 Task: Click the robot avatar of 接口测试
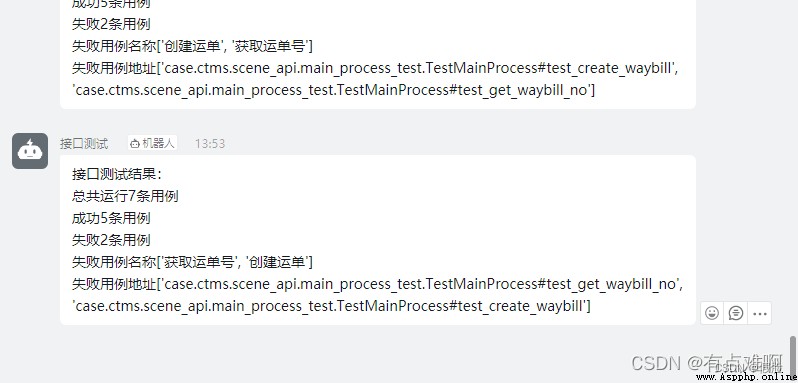click(30, 151)
